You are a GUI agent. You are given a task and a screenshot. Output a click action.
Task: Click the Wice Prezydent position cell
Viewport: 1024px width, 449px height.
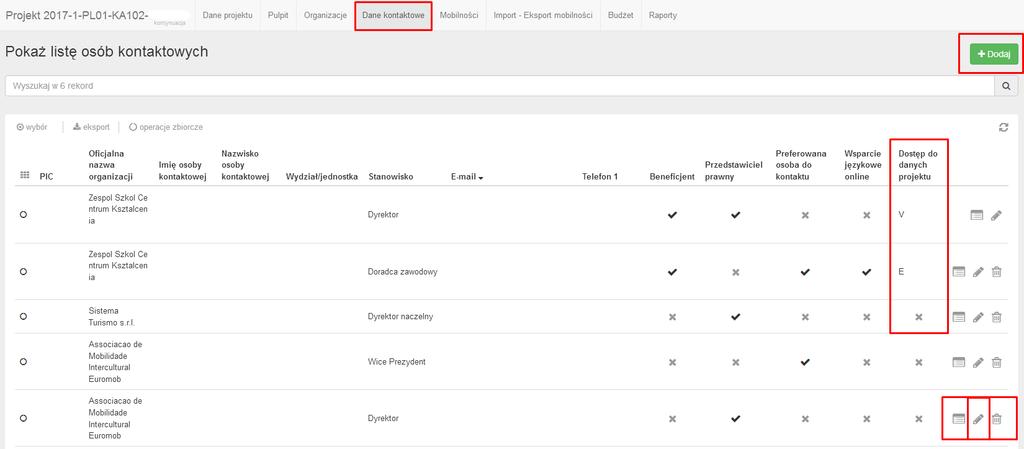click(x=397, y=362)
